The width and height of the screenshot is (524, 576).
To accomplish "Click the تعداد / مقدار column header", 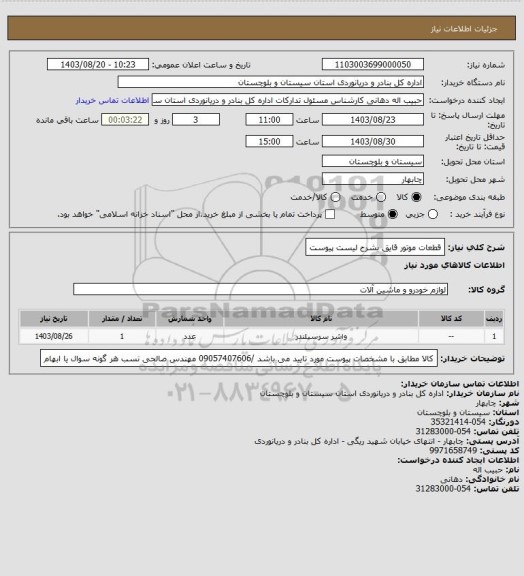I will click(122, 318).
